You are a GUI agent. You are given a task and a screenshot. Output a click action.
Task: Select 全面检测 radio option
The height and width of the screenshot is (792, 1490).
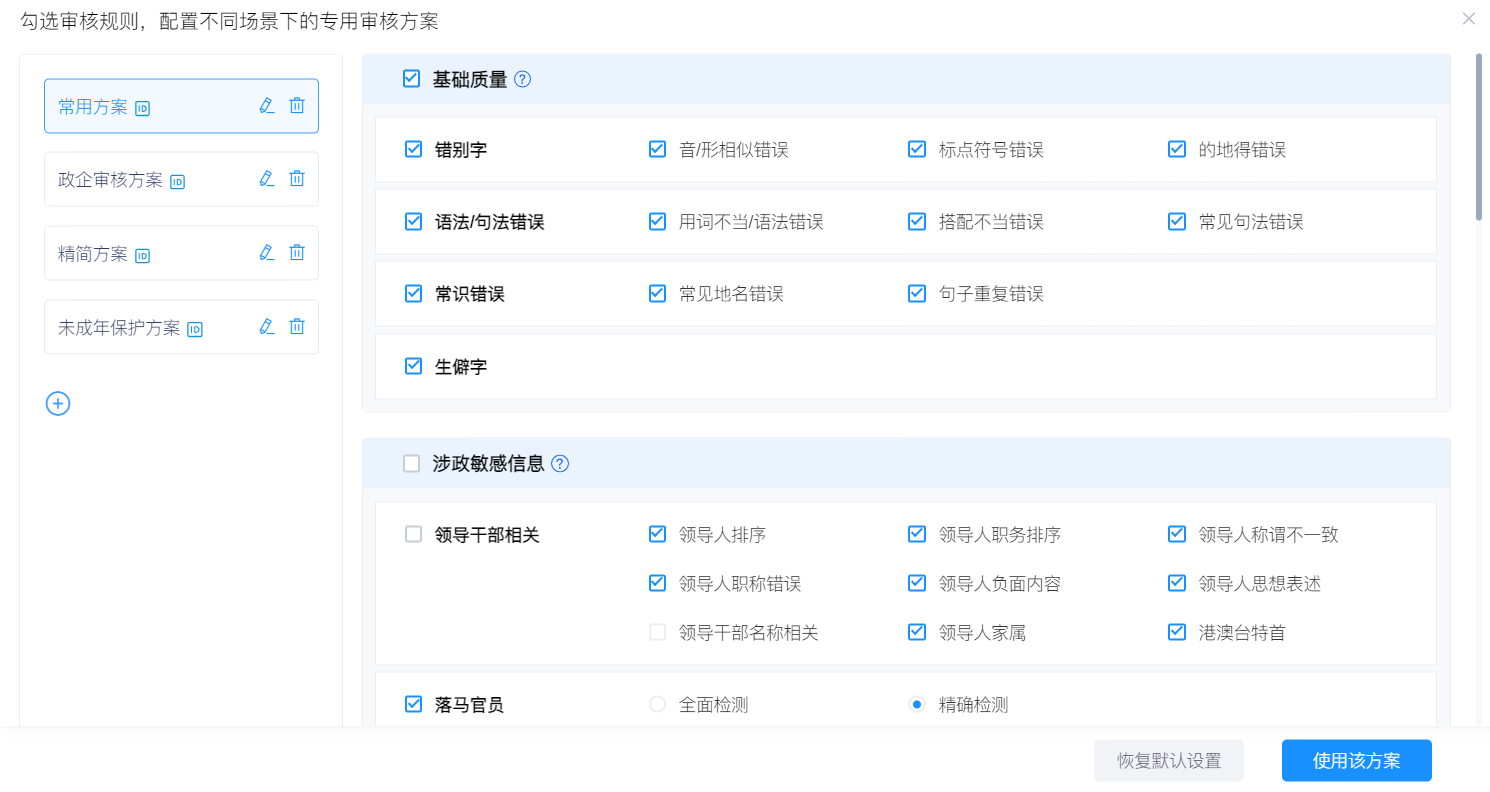[x=657, y=704]
